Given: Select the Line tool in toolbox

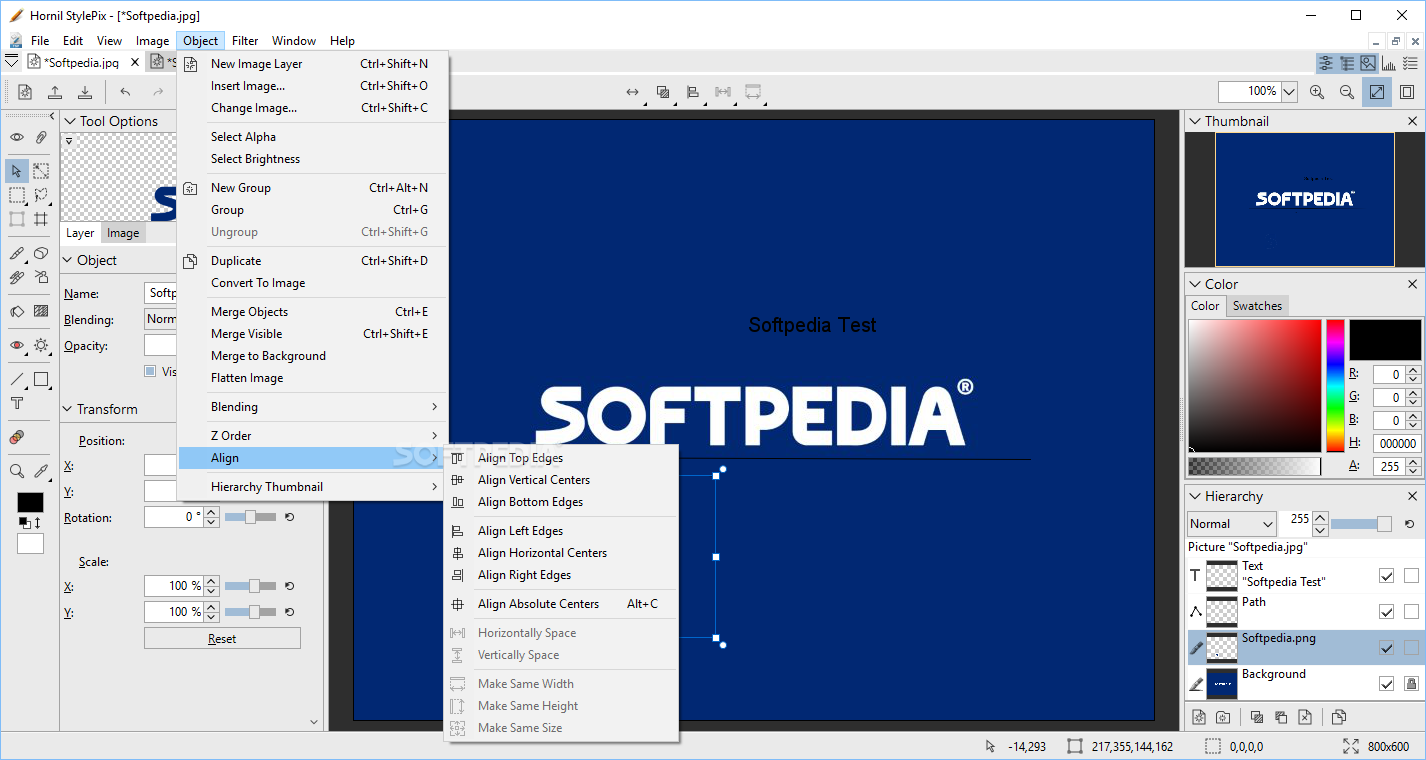Looking at the screenshot, I should (x=17, y=379).
